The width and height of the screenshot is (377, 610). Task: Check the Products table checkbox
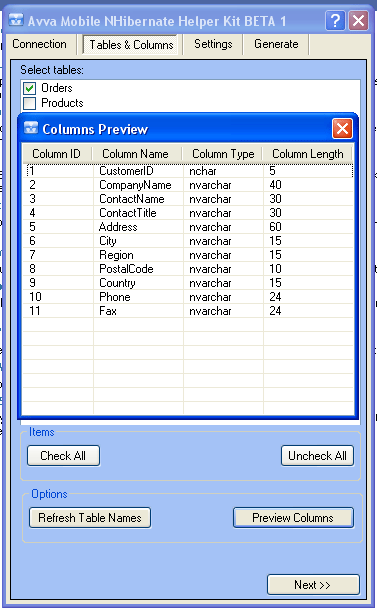click(30, 103)
